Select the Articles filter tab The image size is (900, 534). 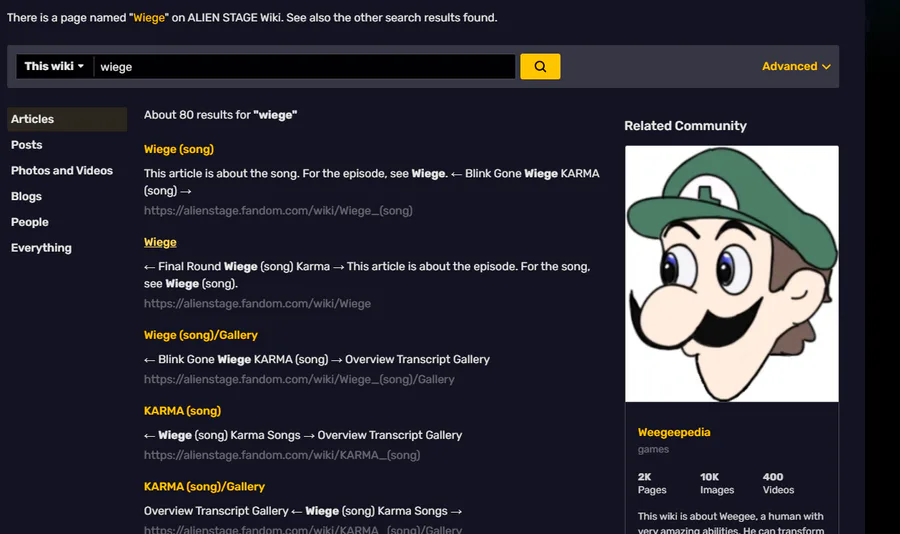(x=67, y=119)
